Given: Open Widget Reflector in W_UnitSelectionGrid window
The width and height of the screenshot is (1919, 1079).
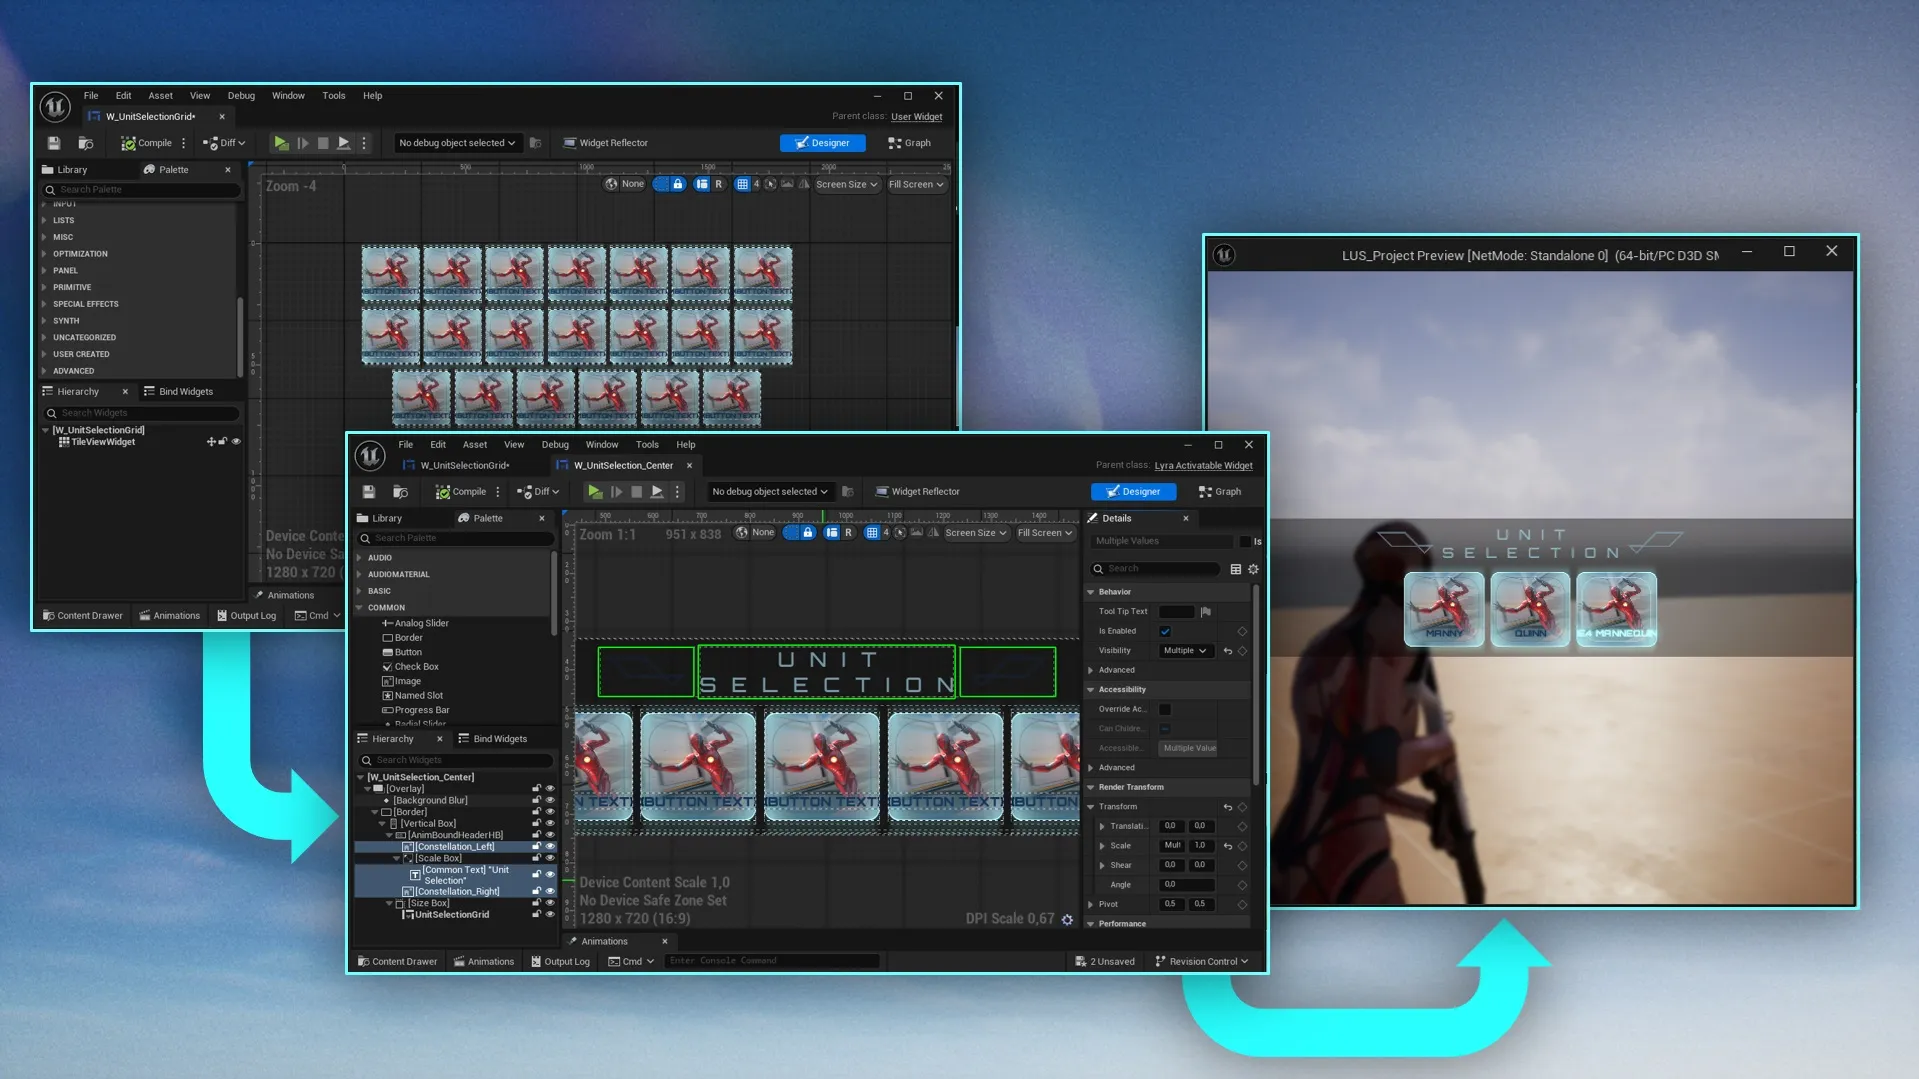Looking at the screenshot, I should [x=605, y=143].
